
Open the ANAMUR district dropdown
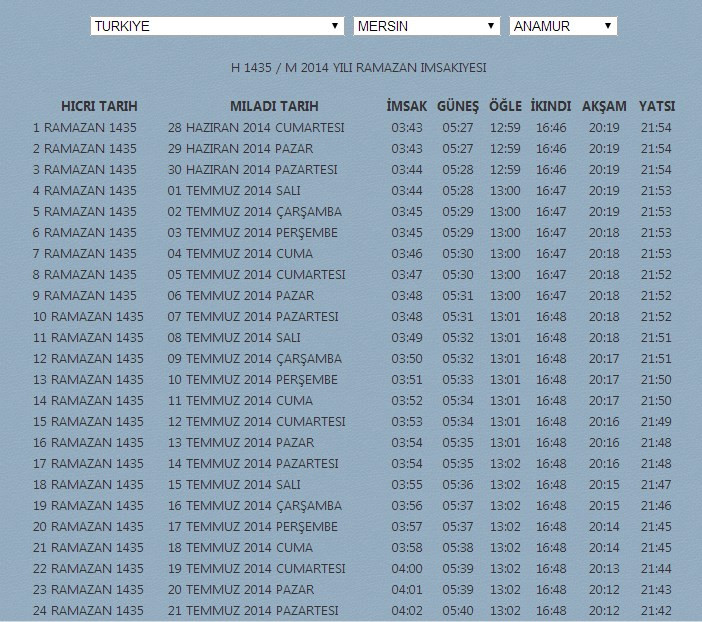coord(562,26)
